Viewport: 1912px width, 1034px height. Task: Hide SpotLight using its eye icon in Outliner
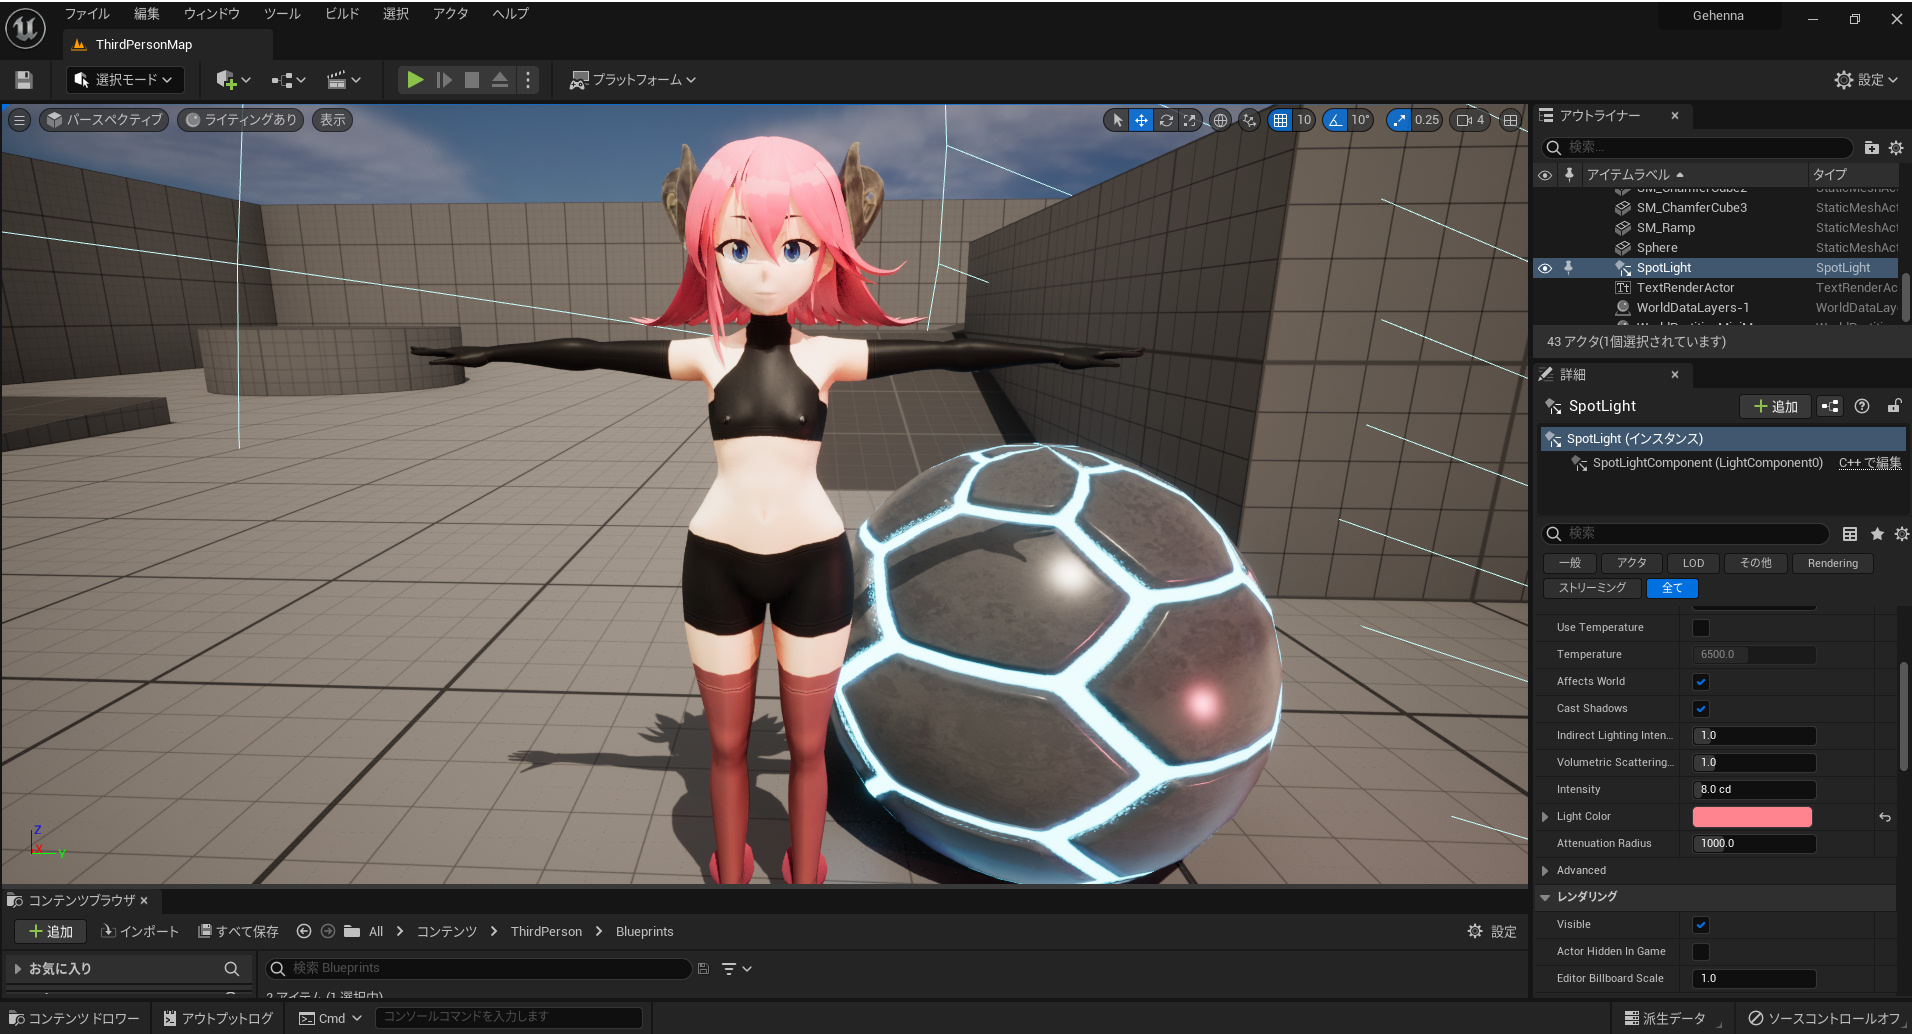[1545, 268]
